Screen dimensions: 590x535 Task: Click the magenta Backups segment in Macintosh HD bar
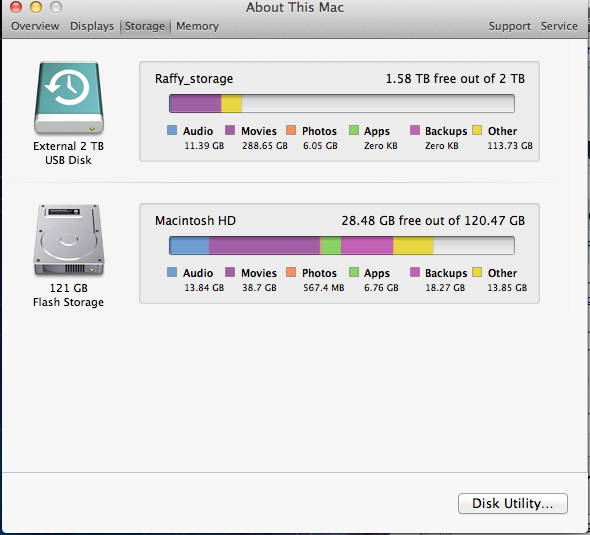(367, 246)
